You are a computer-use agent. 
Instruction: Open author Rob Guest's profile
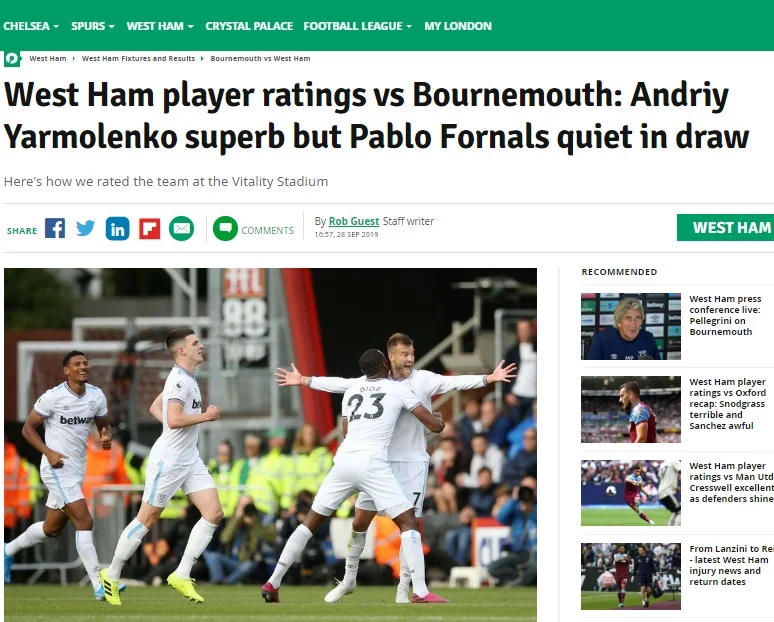click(354, 221)
